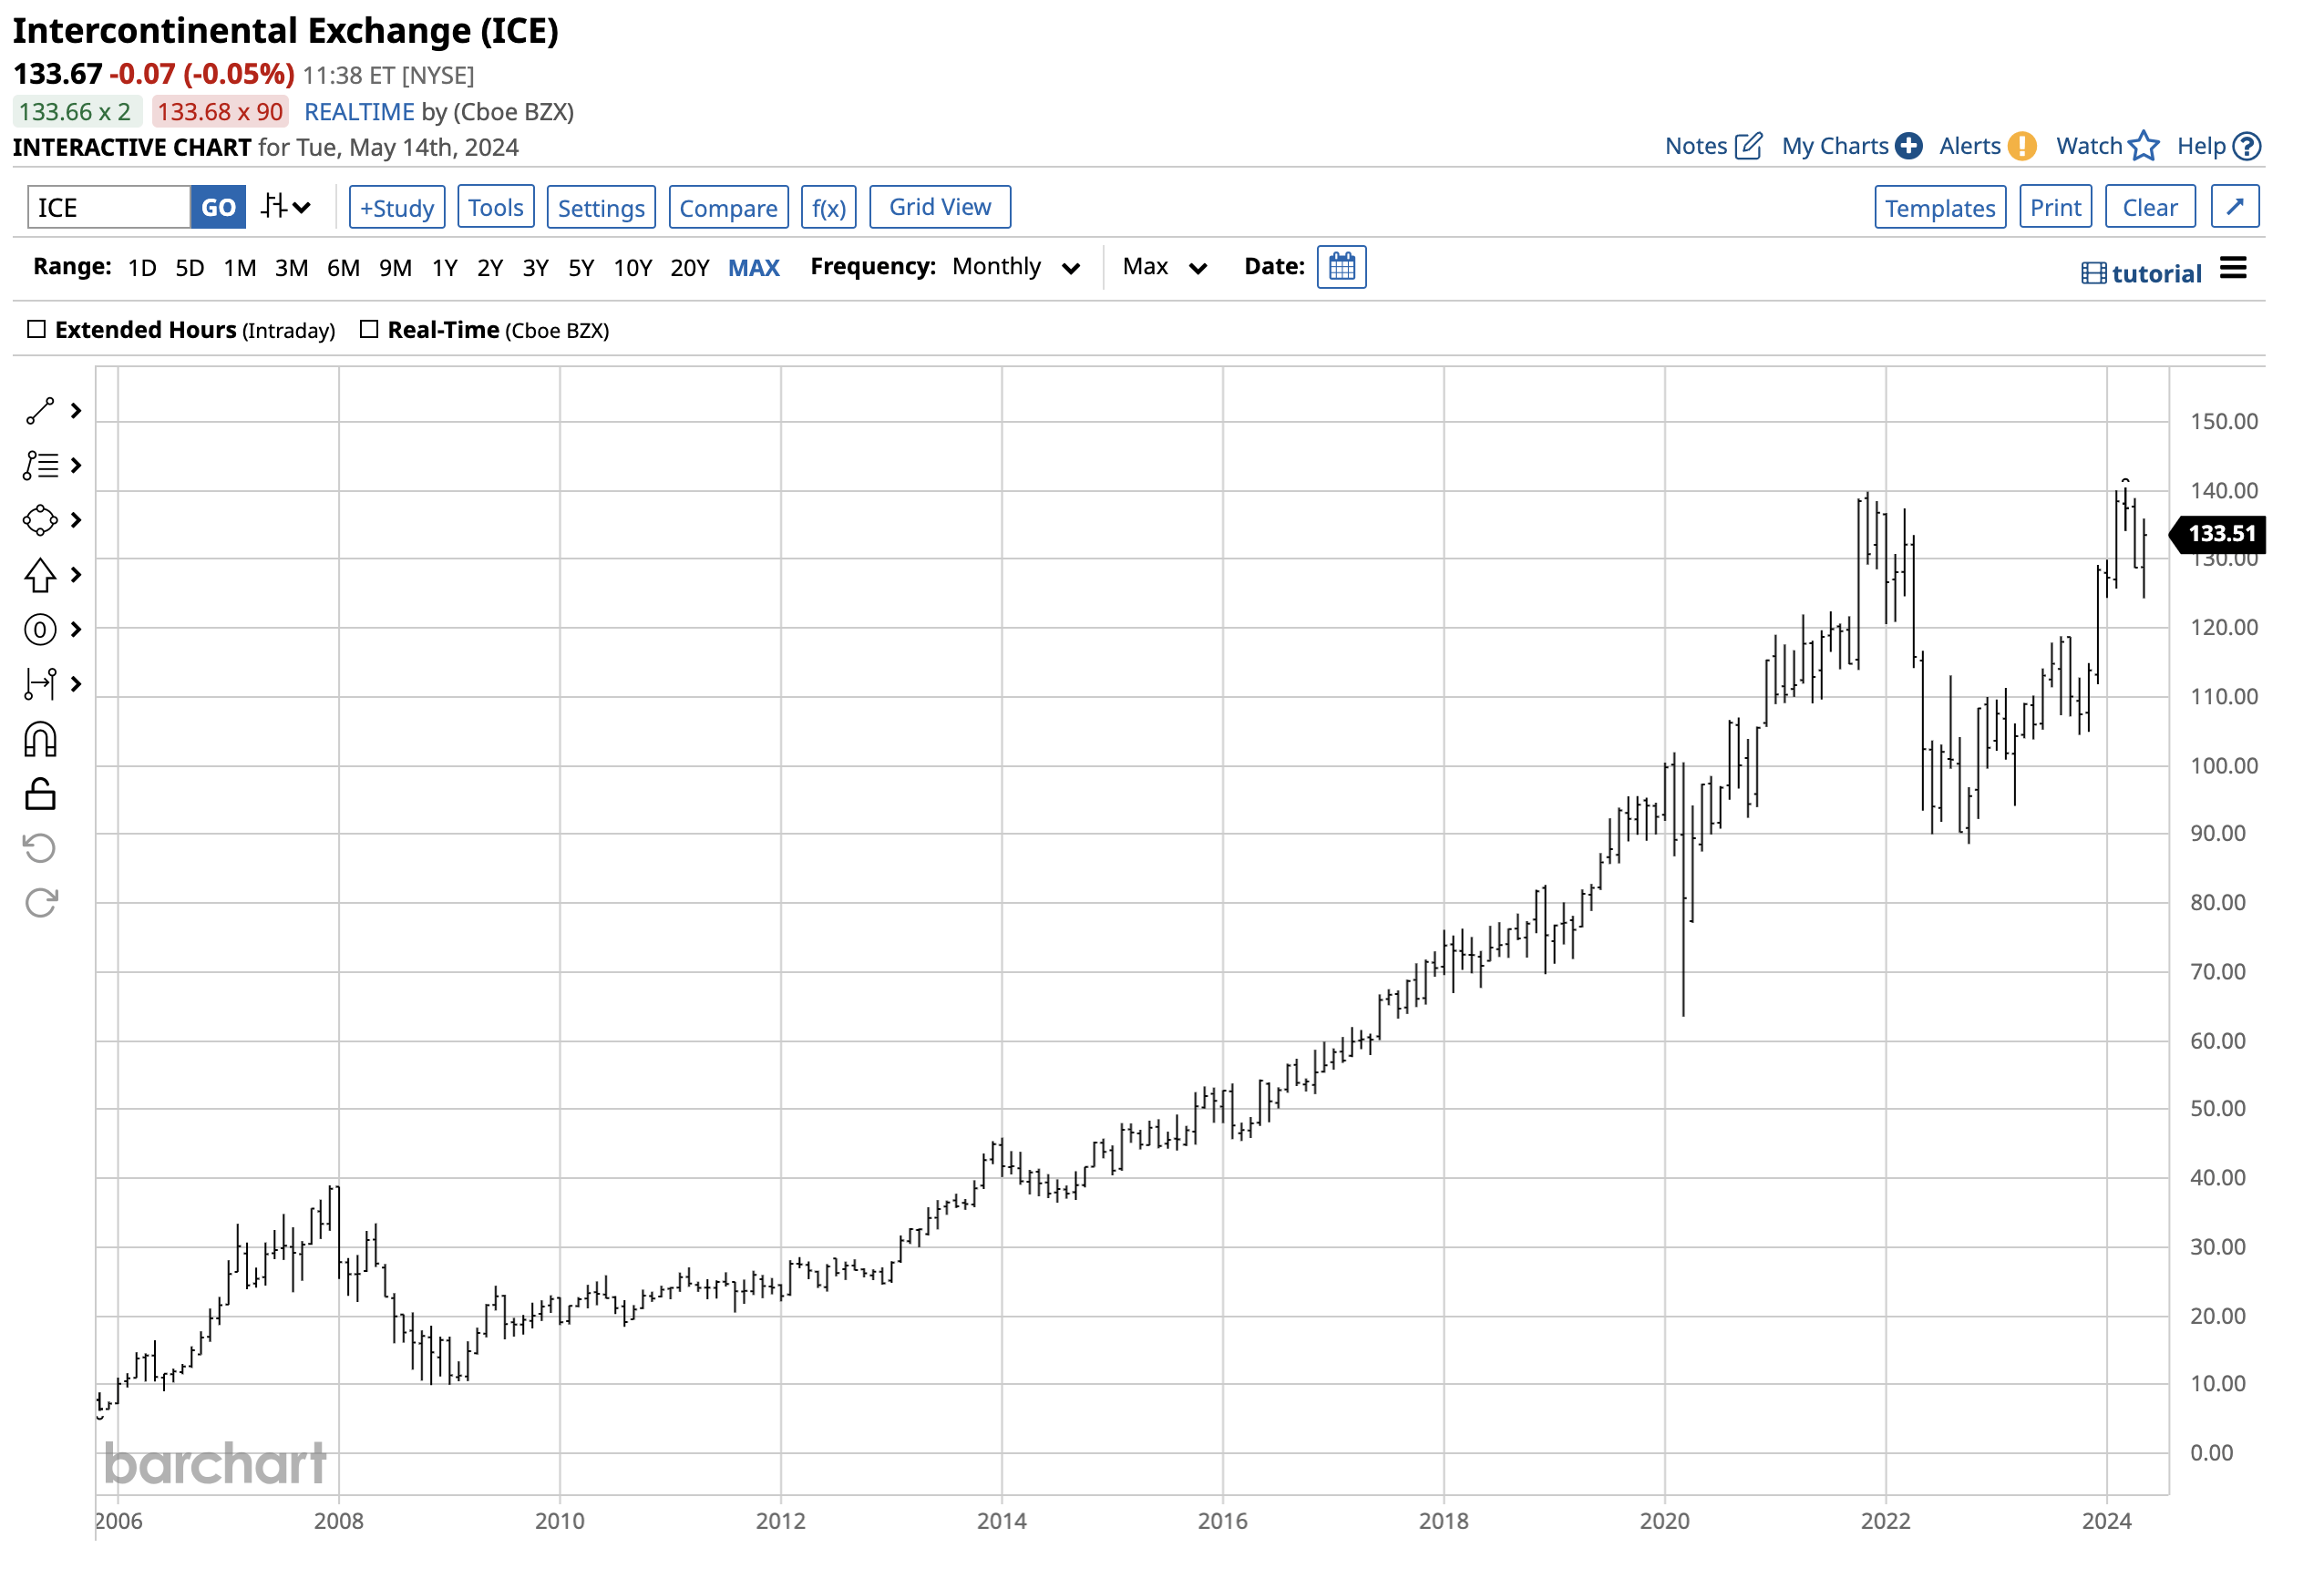Open the hamburger menu near tutorial
The image size is (2324, 1589).
click(2235, 267)
